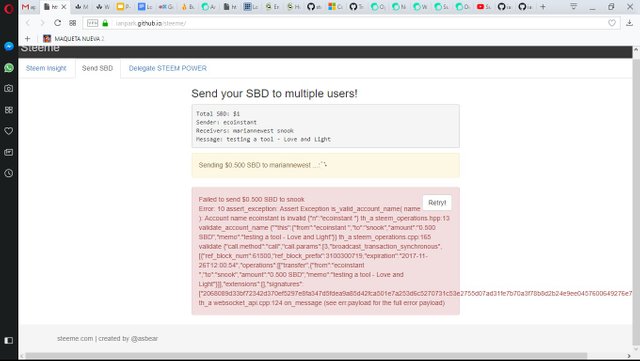This screenshot has width=640, height=361.
Task: Click 'Receivers: mariannewest snook' line
Action: pyautogui.click(x=245, y=131)
